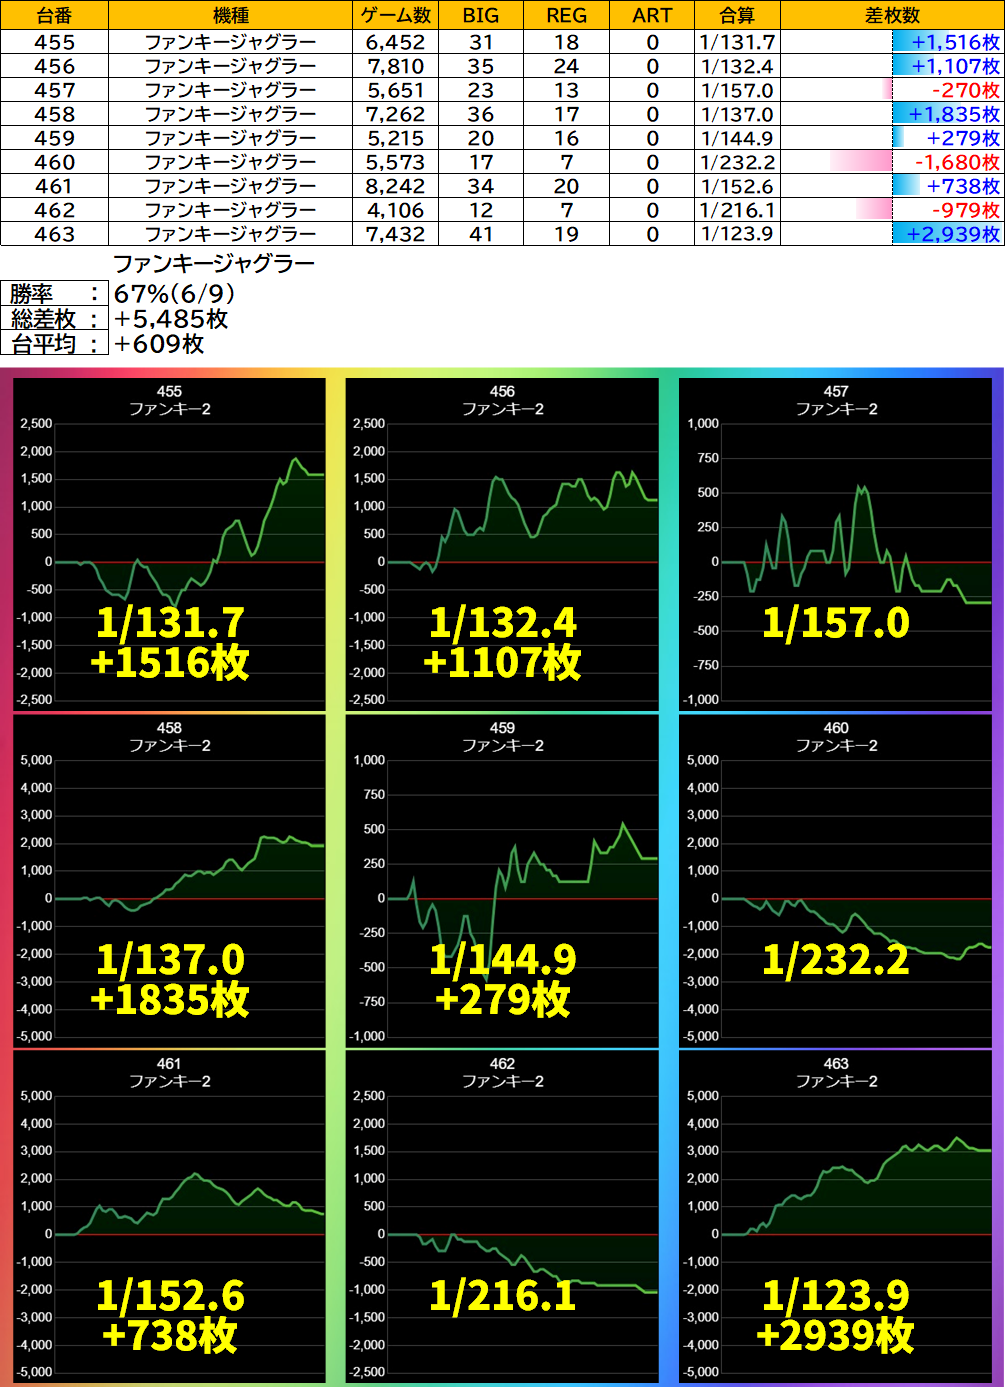Open the slump graph for machine 455

[x=169, y=544]
